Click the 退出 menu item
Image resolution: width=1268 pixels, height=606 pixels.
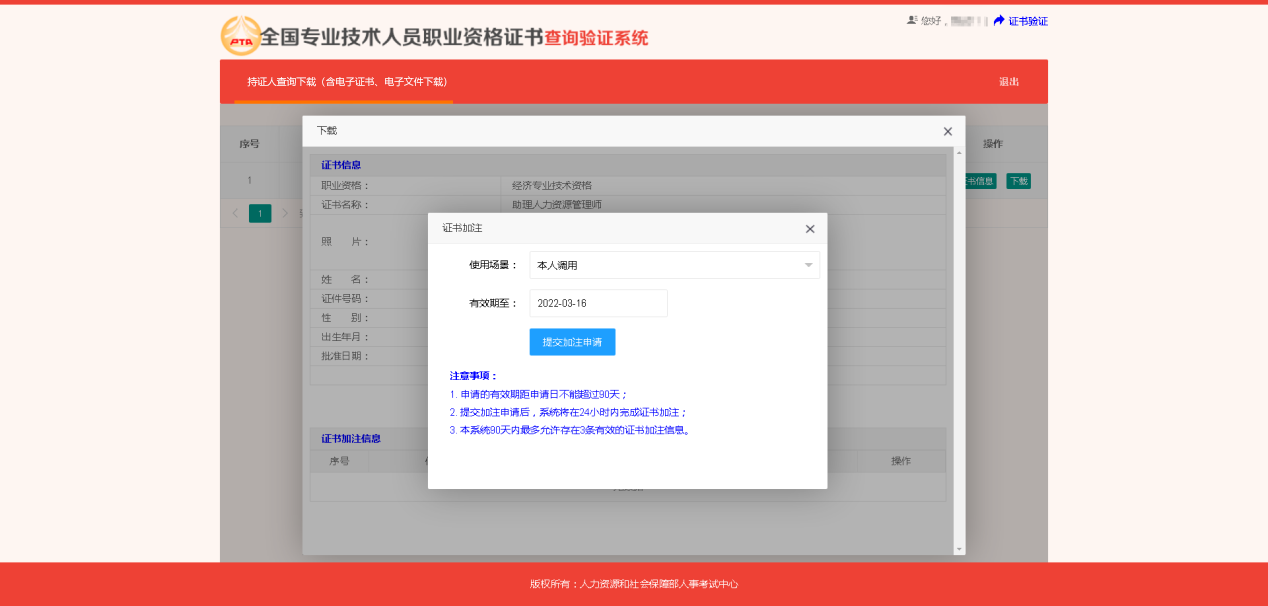point(1008,81)
